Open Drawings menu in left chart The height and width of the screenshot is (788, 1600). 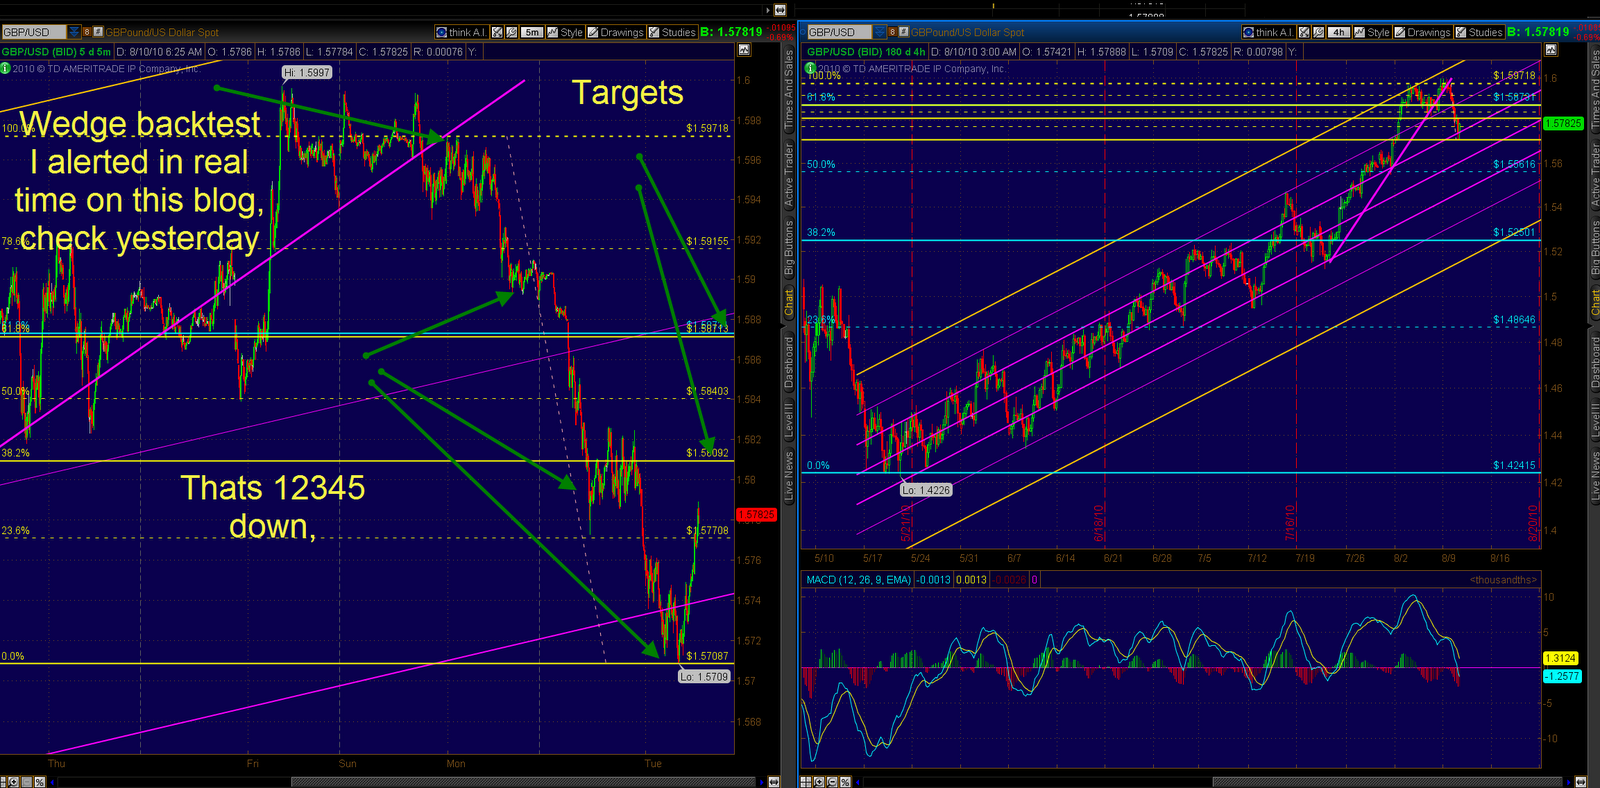[615, 32]
